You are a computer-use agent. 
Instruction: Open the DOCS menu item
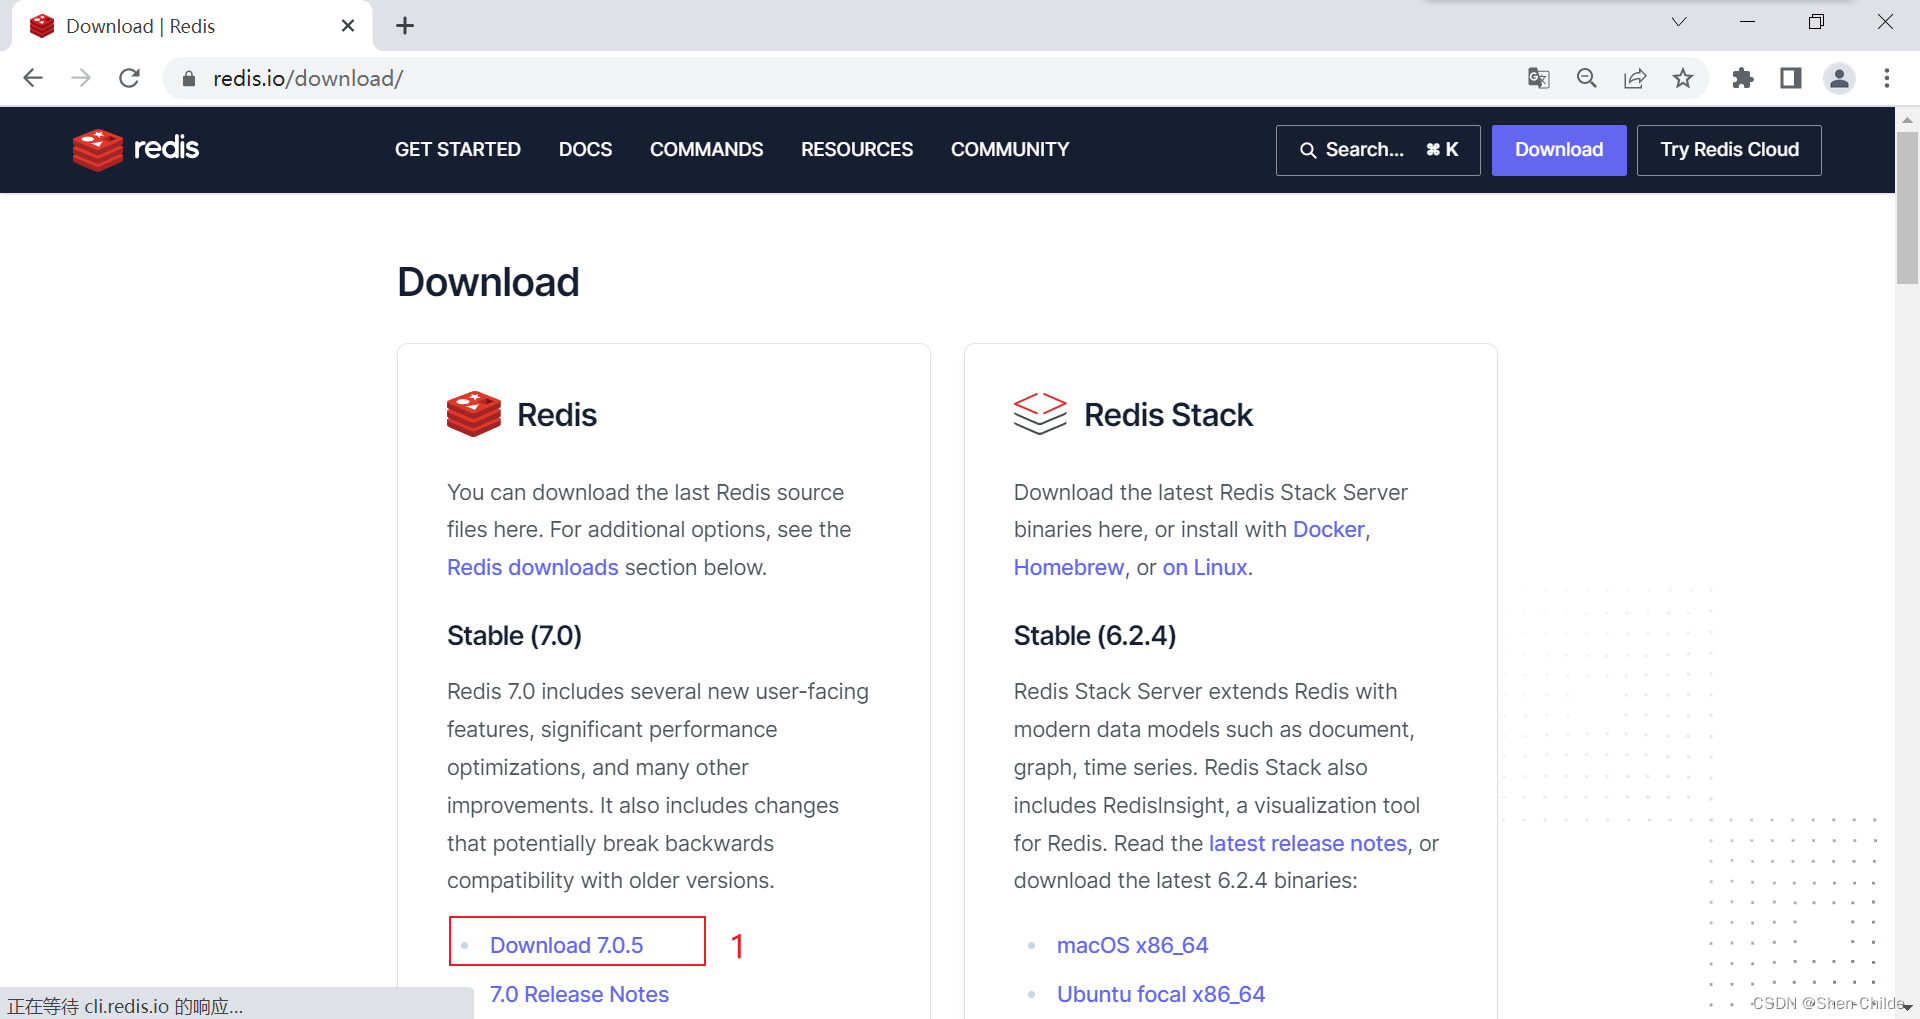[585, 150]
